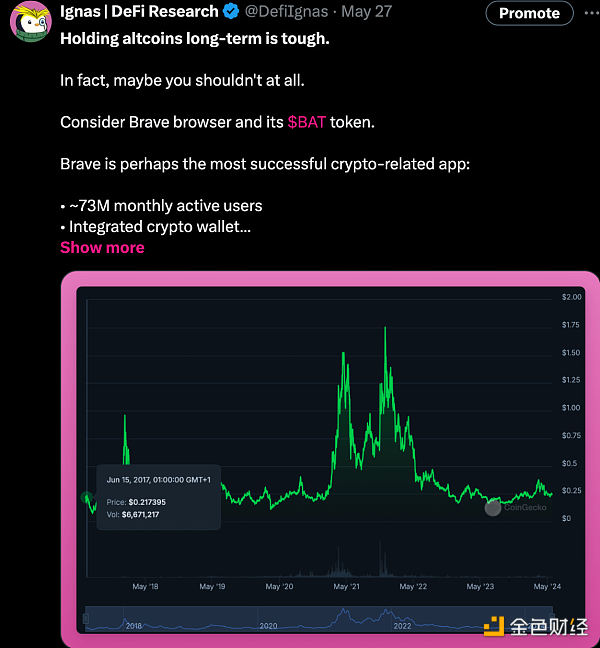This screenshot has width=600, height=648.
Task: Open the $BAT cashtag link
Action: (308, 121)
